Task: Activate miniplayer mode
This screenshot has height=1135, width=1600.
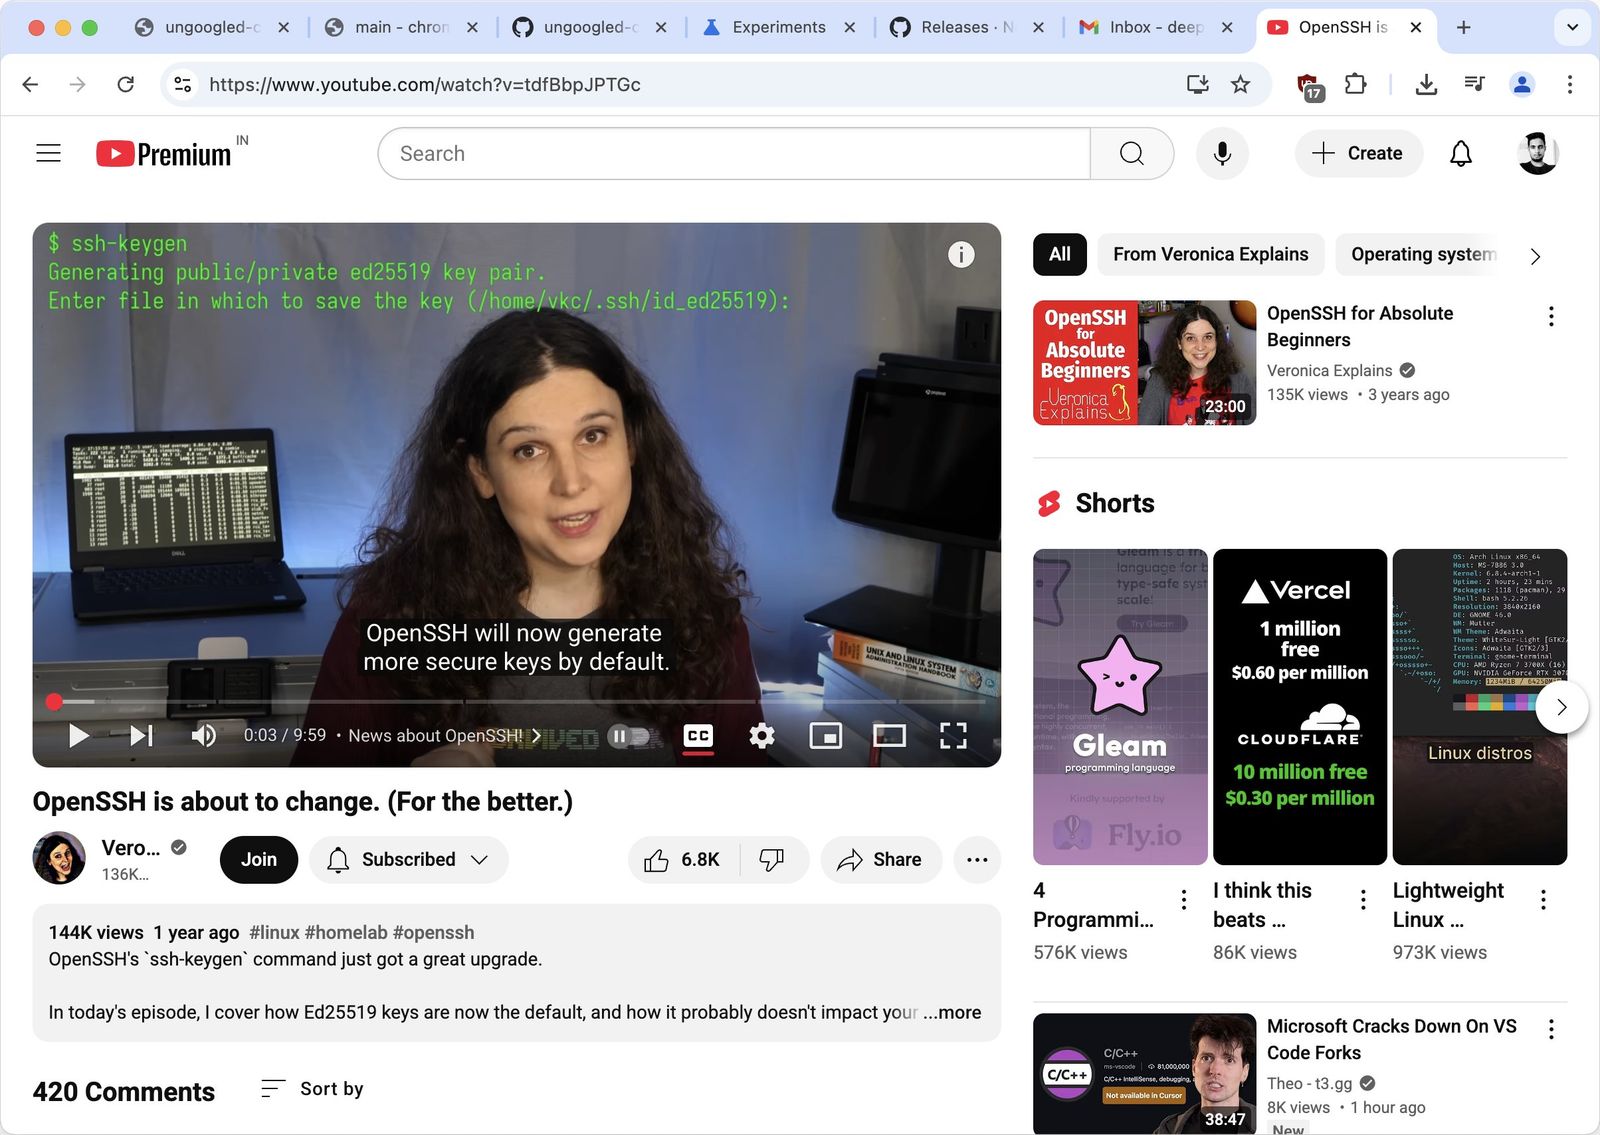Action: (x=825, y=735)
